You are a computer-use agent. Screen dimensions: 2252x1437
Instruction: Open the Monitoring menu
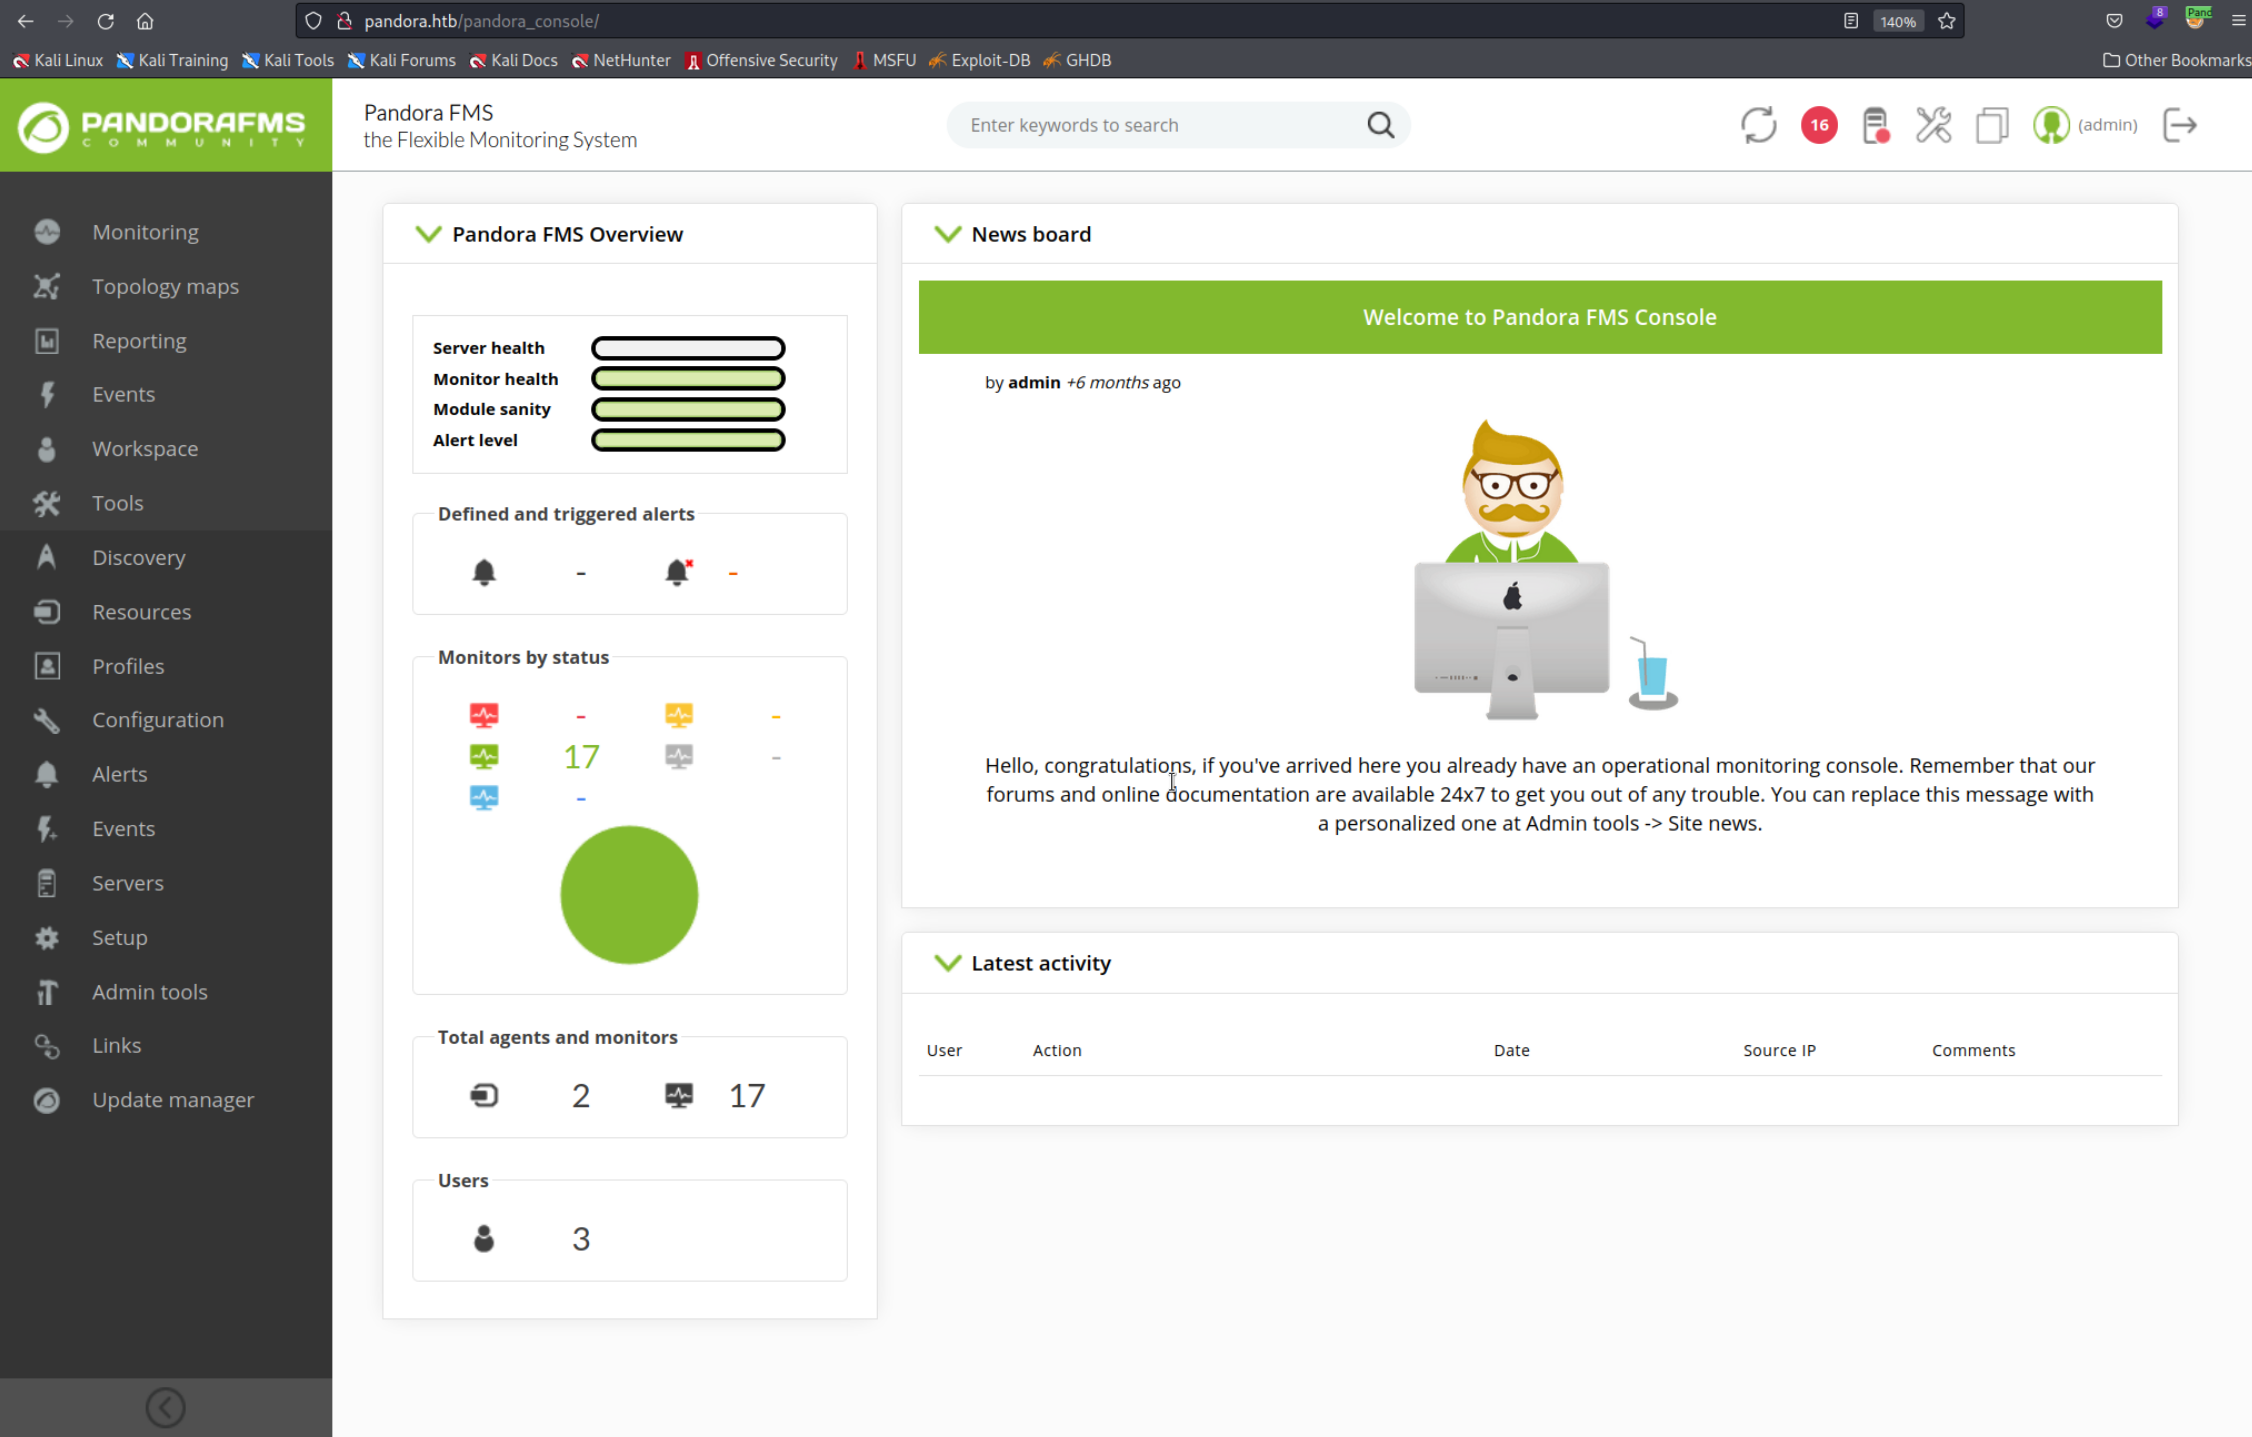point(145,232)
